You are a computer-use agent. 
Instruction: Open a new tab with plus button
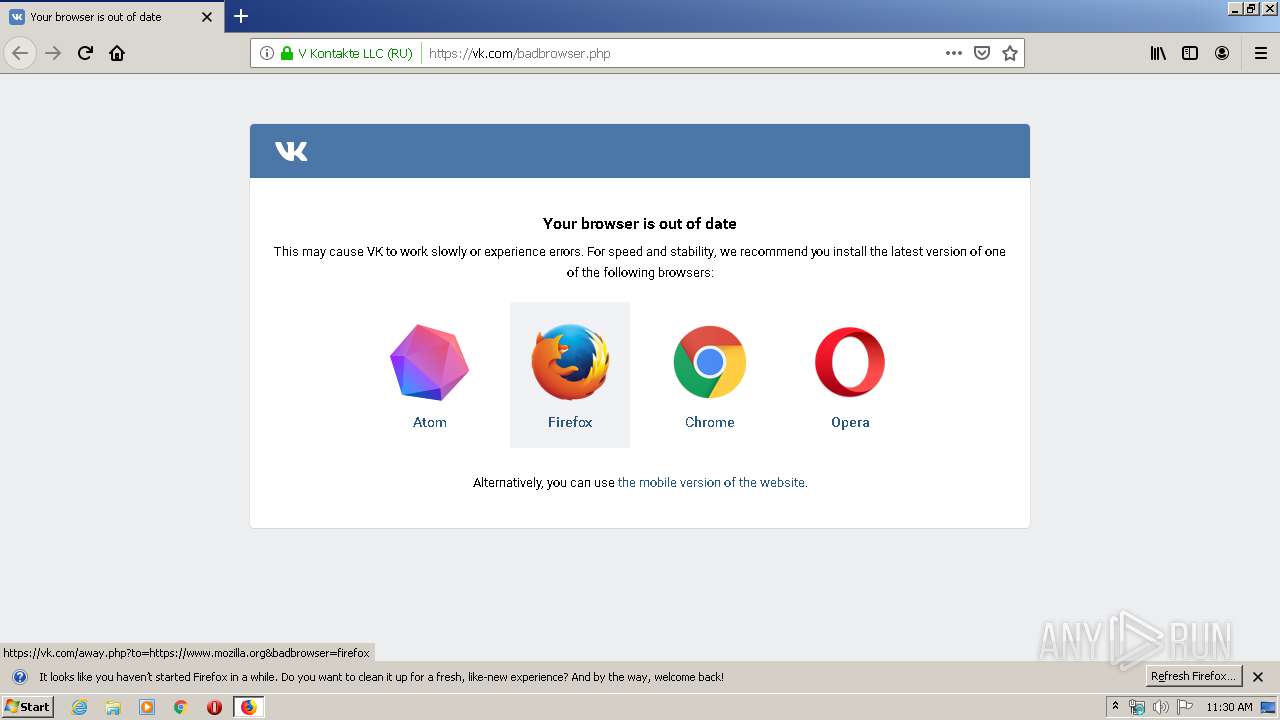241,16
